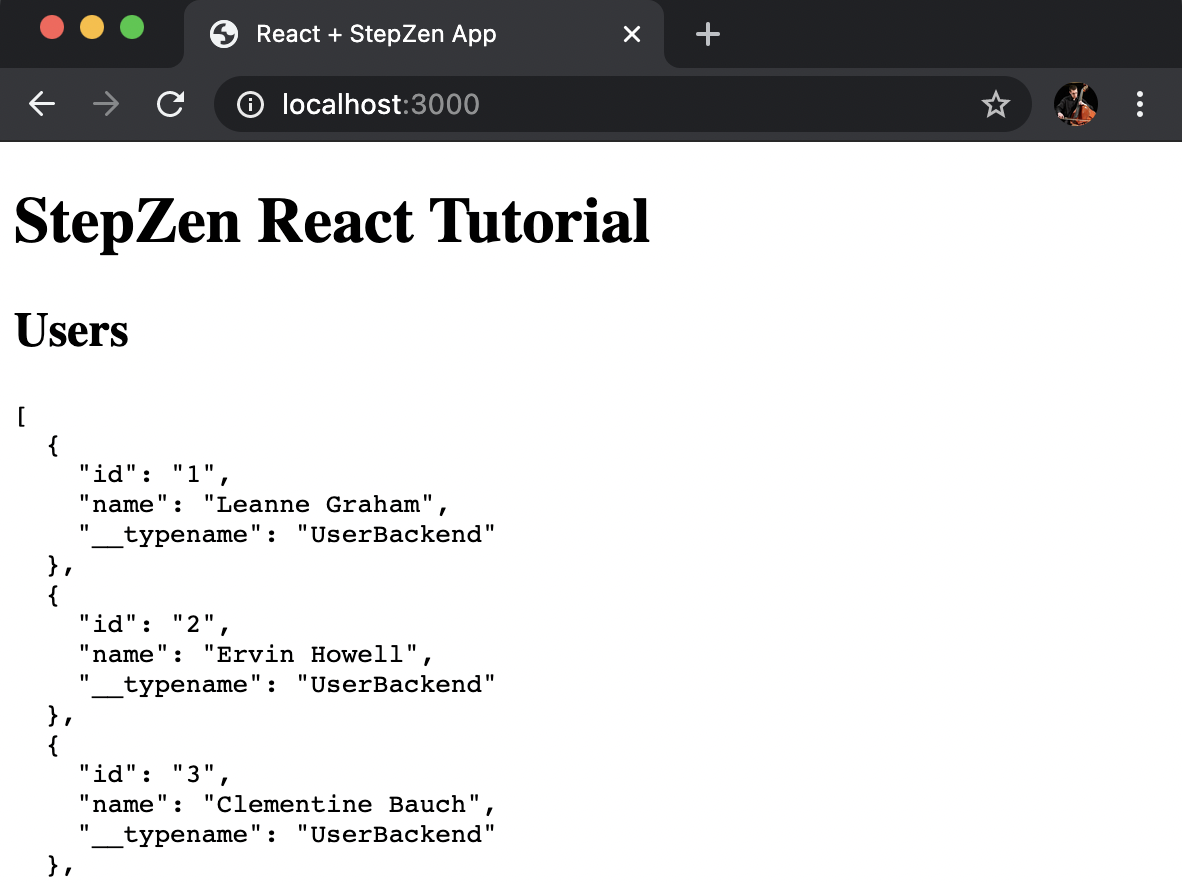Close the React + StepZen App tab

pos(632,34)
